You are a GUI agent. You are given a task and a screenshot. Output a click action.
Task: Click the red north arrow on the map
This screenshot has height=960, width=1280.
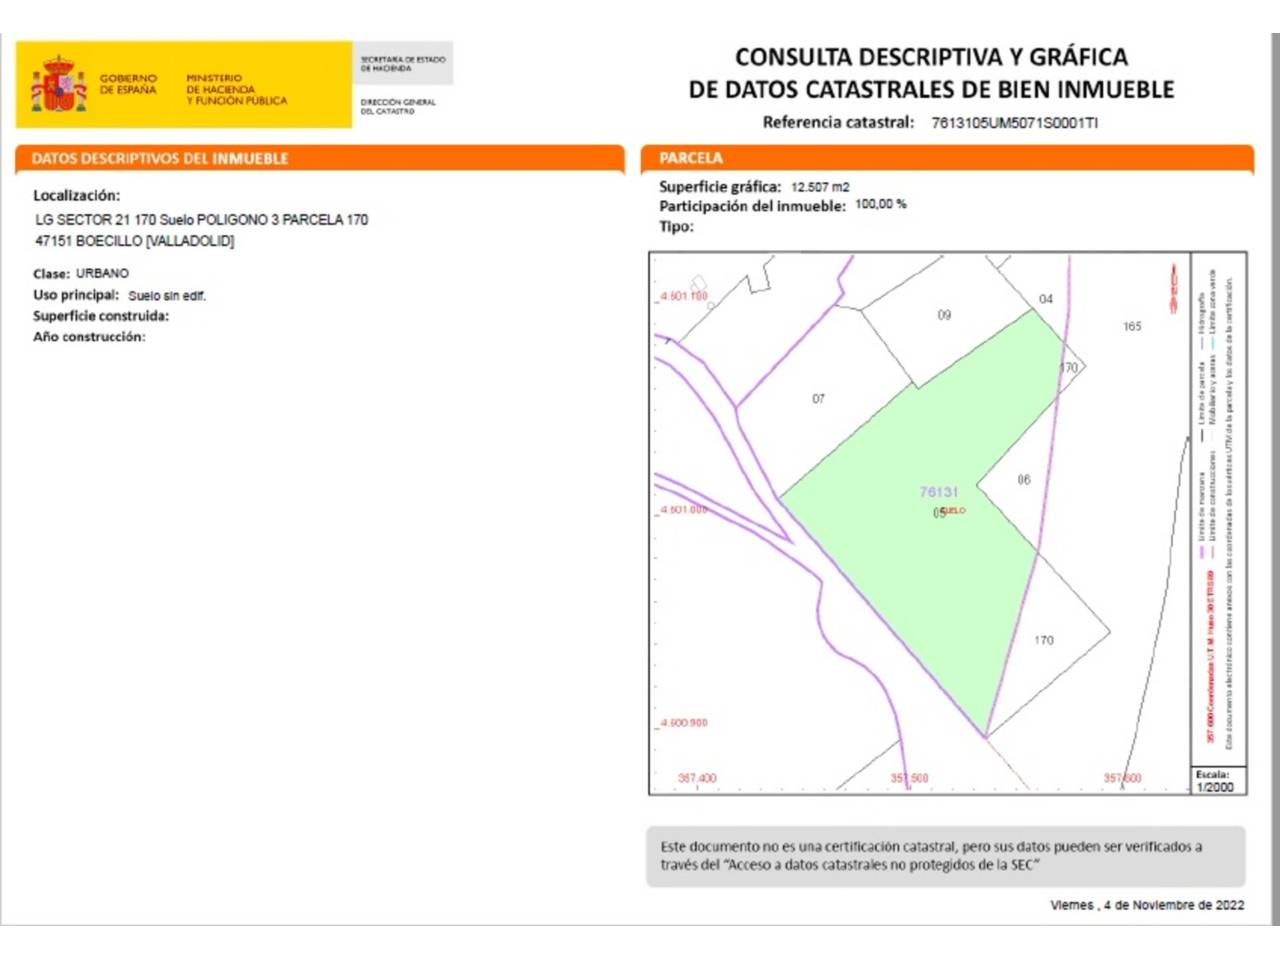coord(1174,289)
